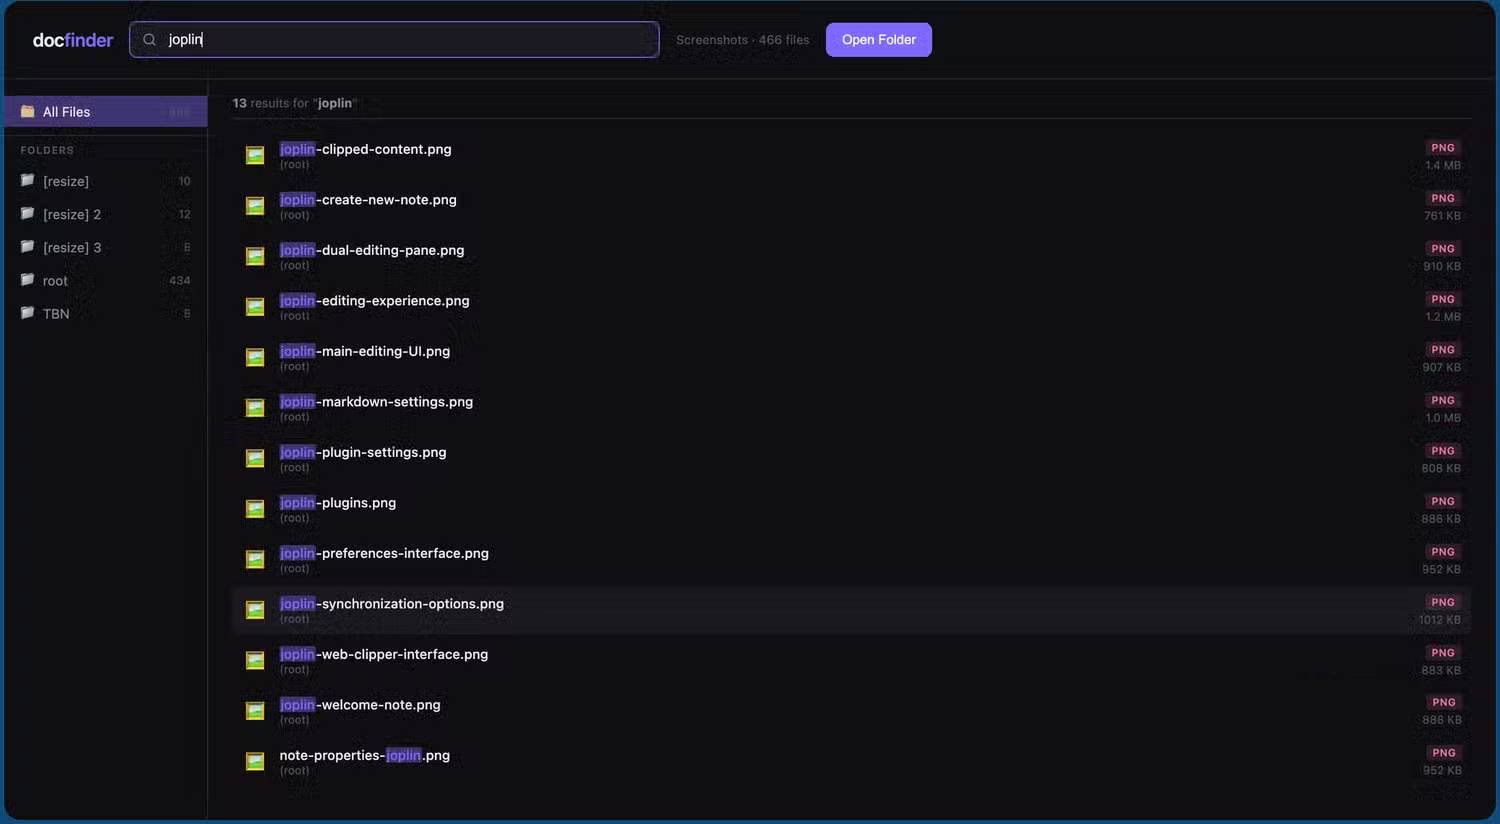Click the docfinder logo

click(73, 40)
